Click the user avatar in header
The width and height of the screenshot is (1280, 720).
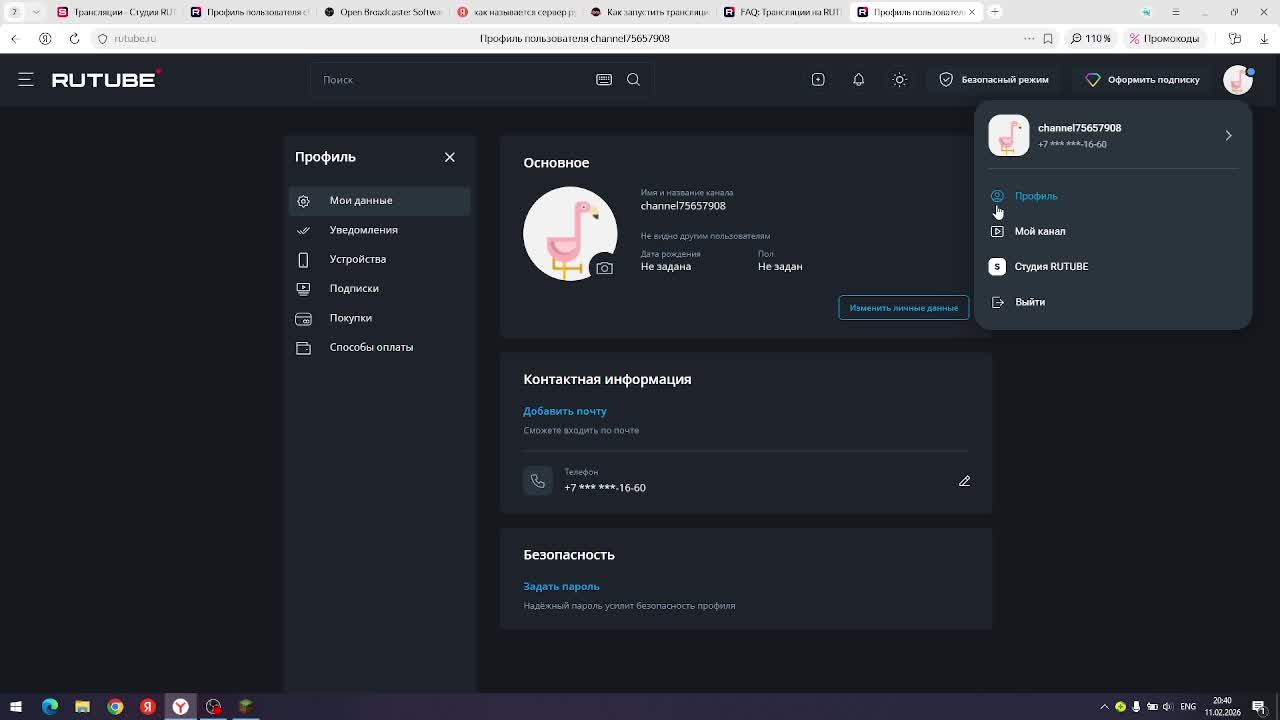1238,79
